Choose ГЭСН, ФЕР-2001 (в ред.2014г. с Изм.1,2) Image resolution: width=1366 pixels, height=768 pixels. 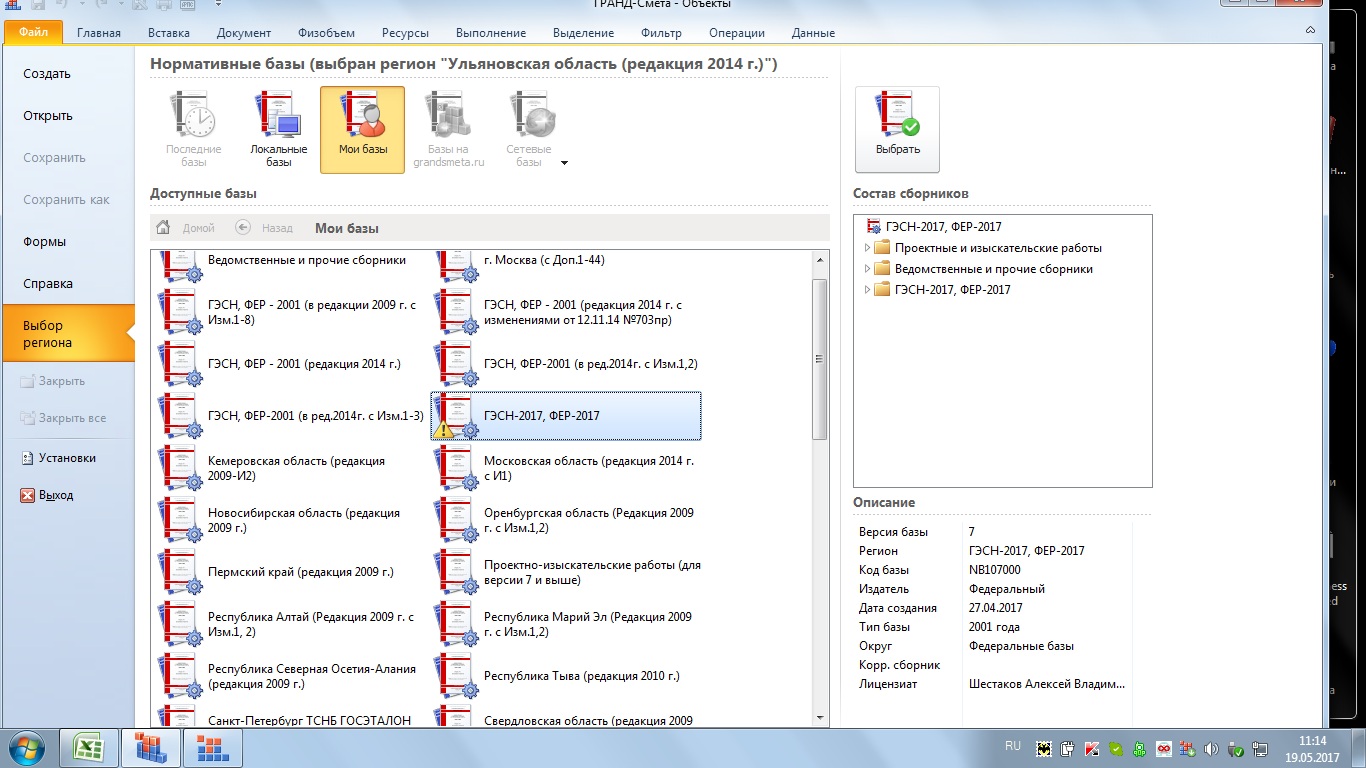(566, 364)
